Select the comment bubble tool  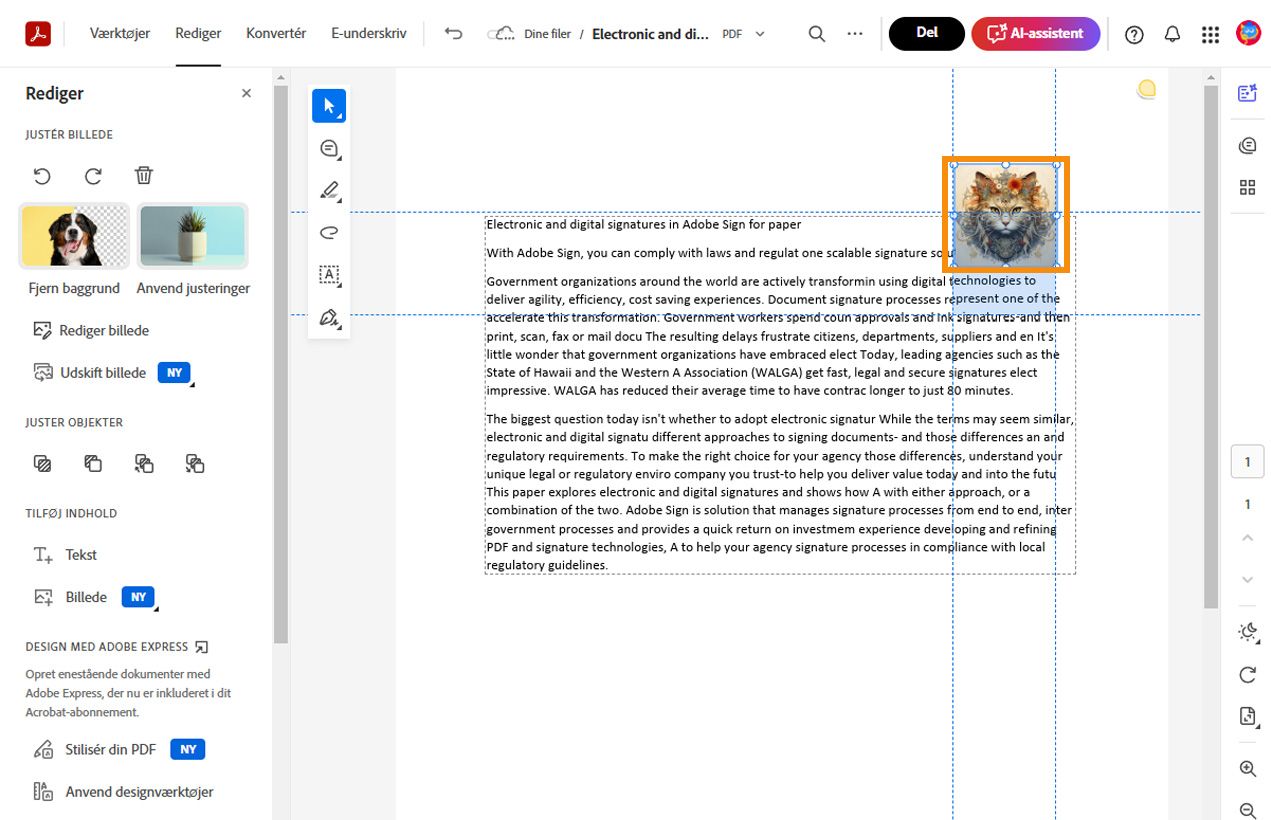coord(329,149)
